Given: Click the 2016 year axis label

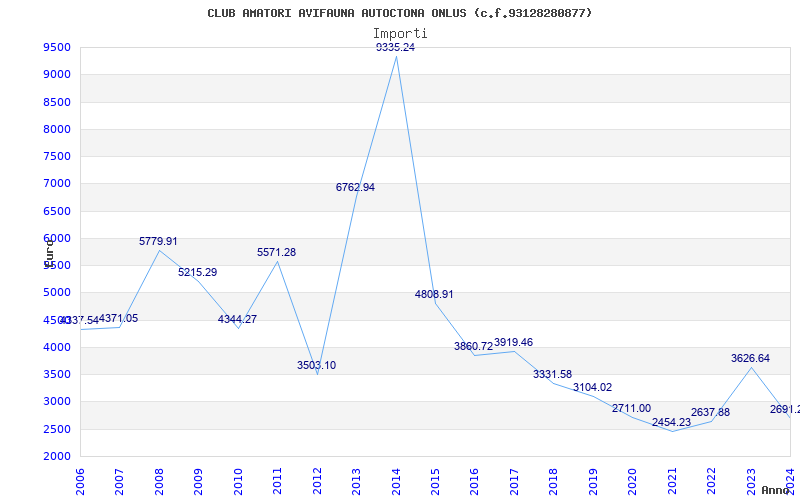Looking at the screenshot, I should point(475,482).
